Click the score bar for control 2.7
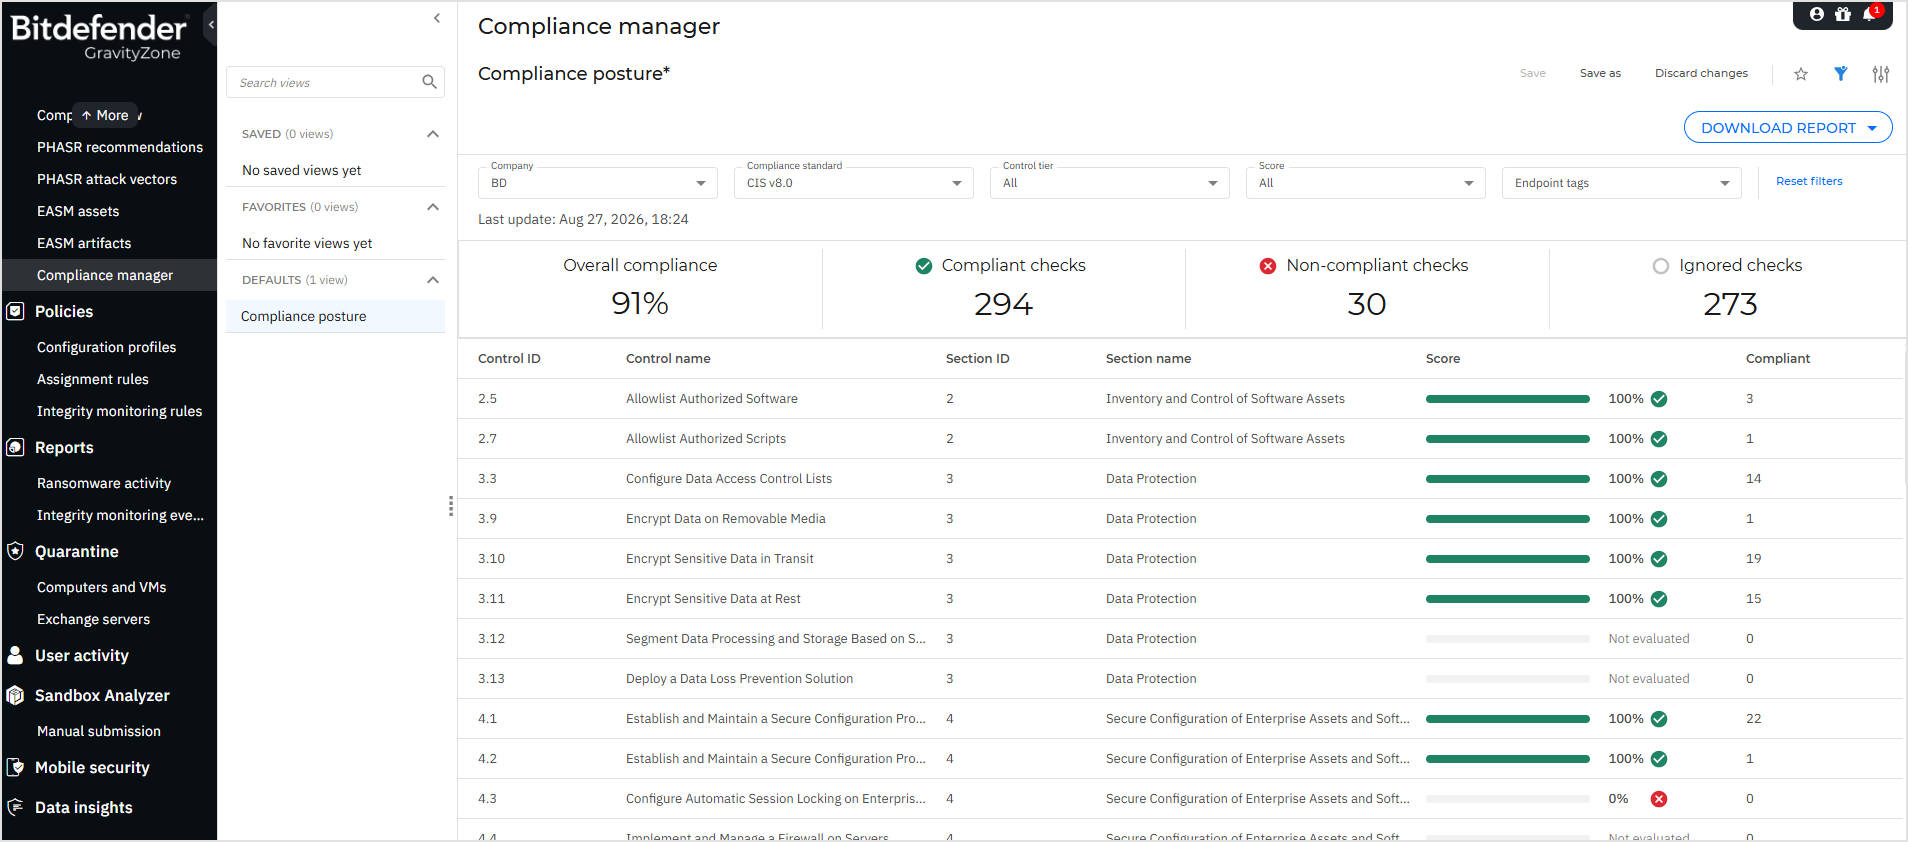Image resolution: width=1908 pixels, height=842 pixels. (1507, 439)
